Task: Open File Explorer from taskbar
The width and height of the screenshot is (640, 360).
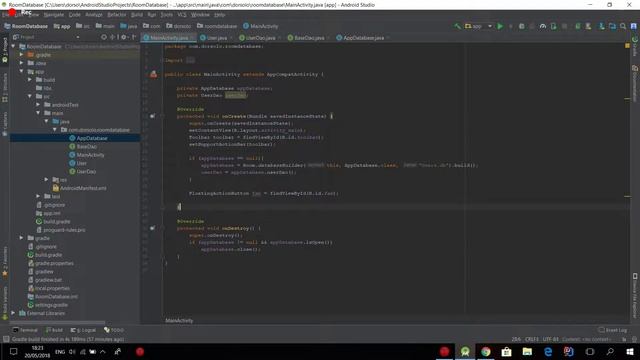Action: [x=527, y=351]
